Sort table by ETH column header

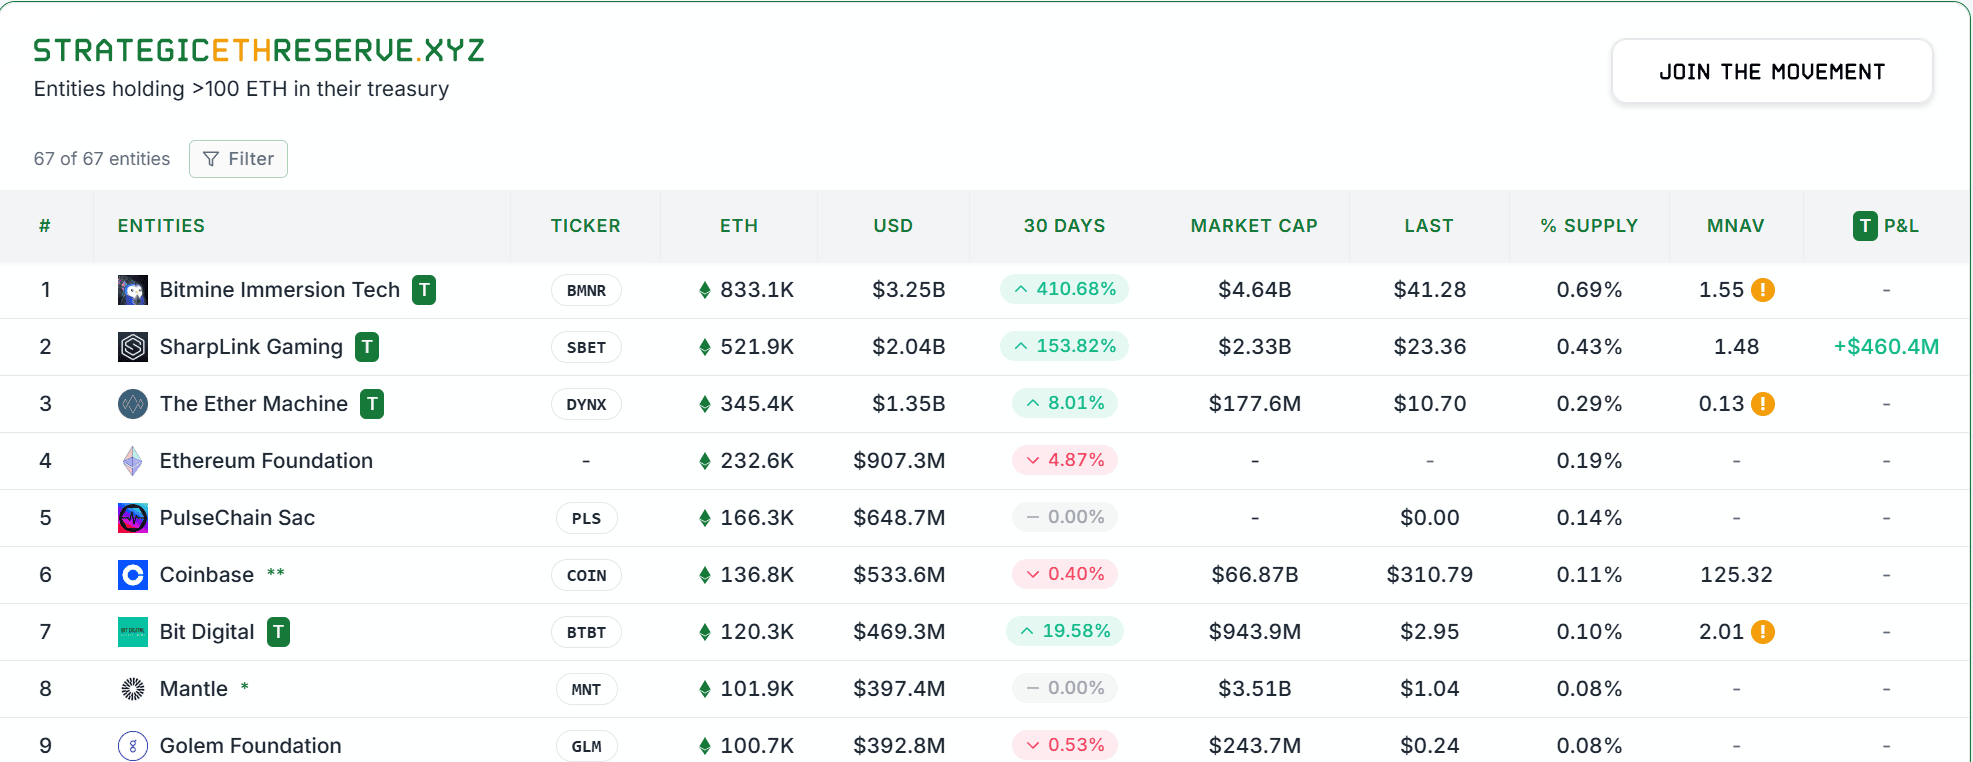(x=739, y=226)
